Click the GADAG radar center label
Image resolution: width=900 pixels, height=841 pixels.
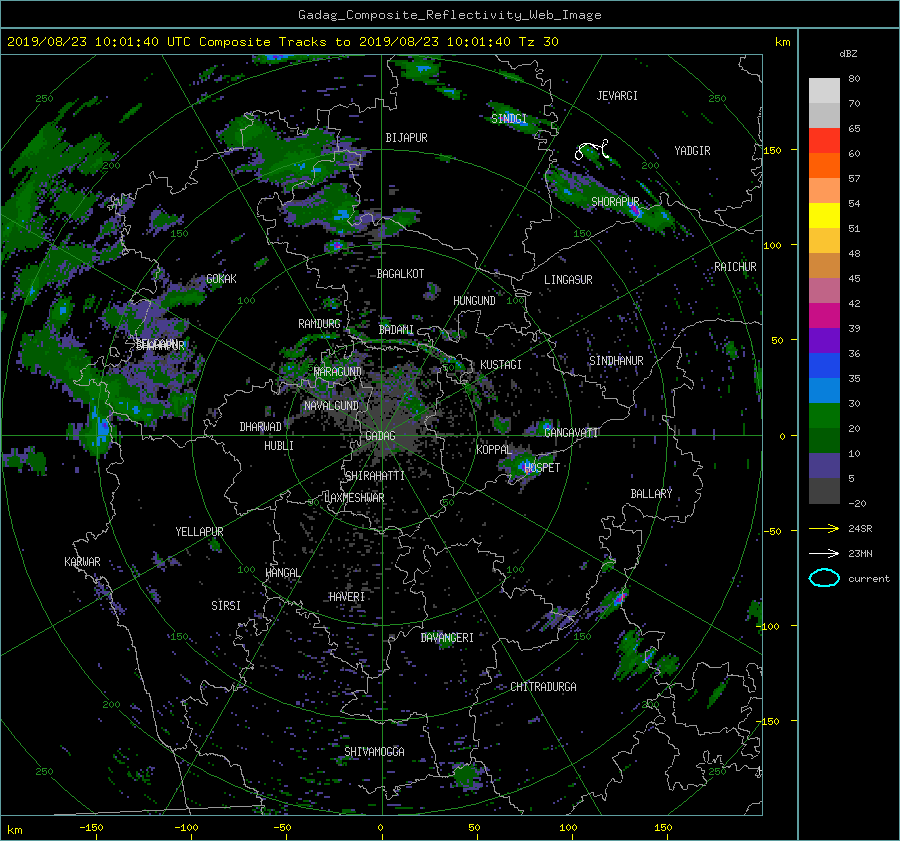[380, 436]
